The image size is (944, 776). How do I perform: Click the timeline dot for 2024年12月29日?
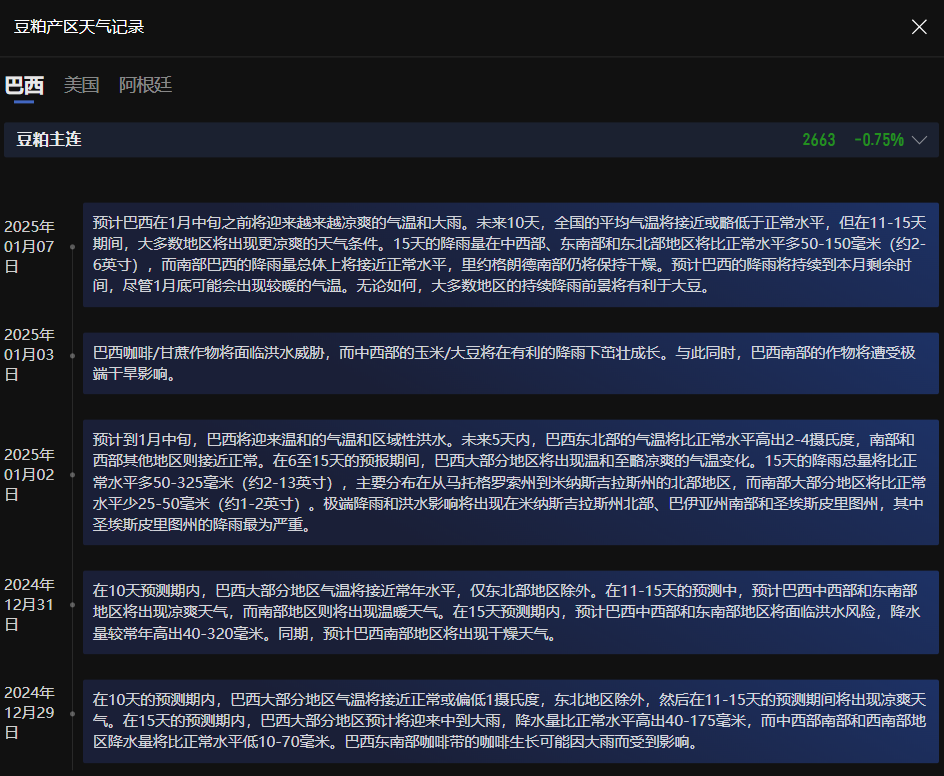tap(72, 713)
